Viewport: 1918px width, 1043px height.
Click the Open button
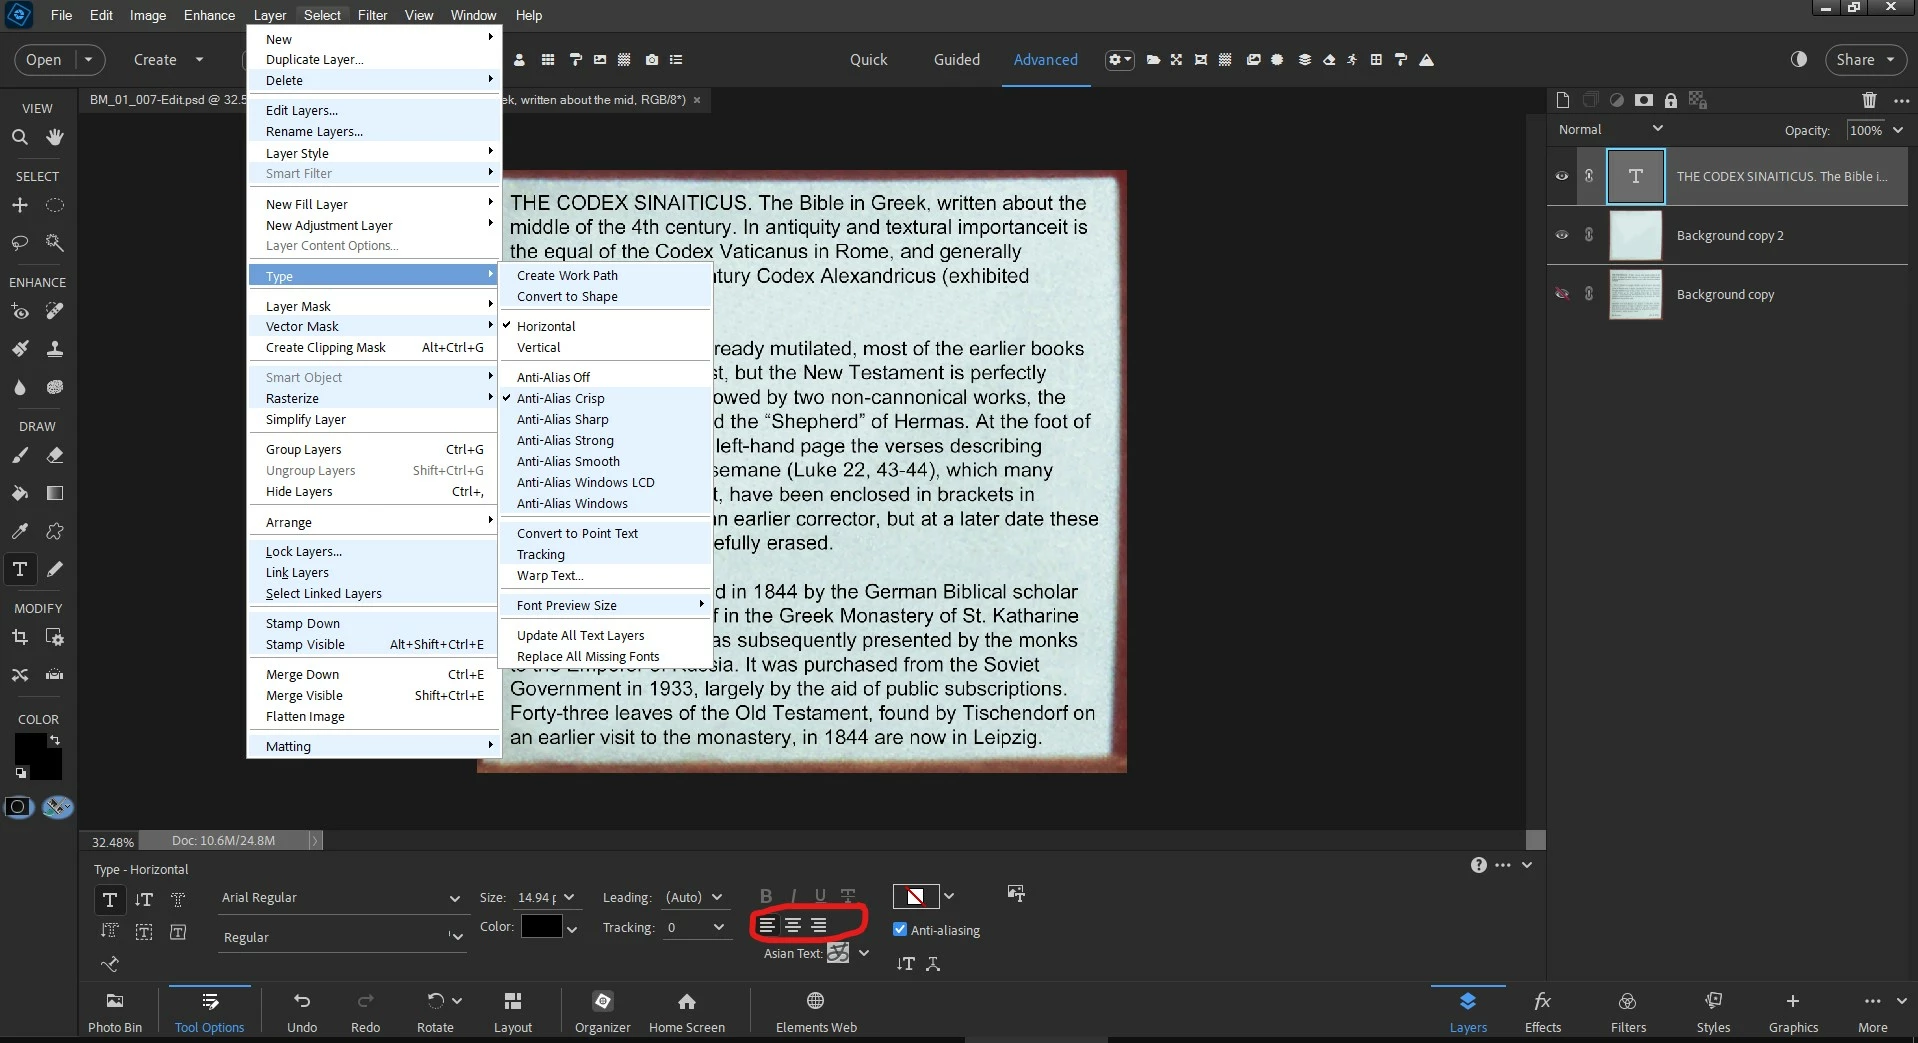[44, 60]
